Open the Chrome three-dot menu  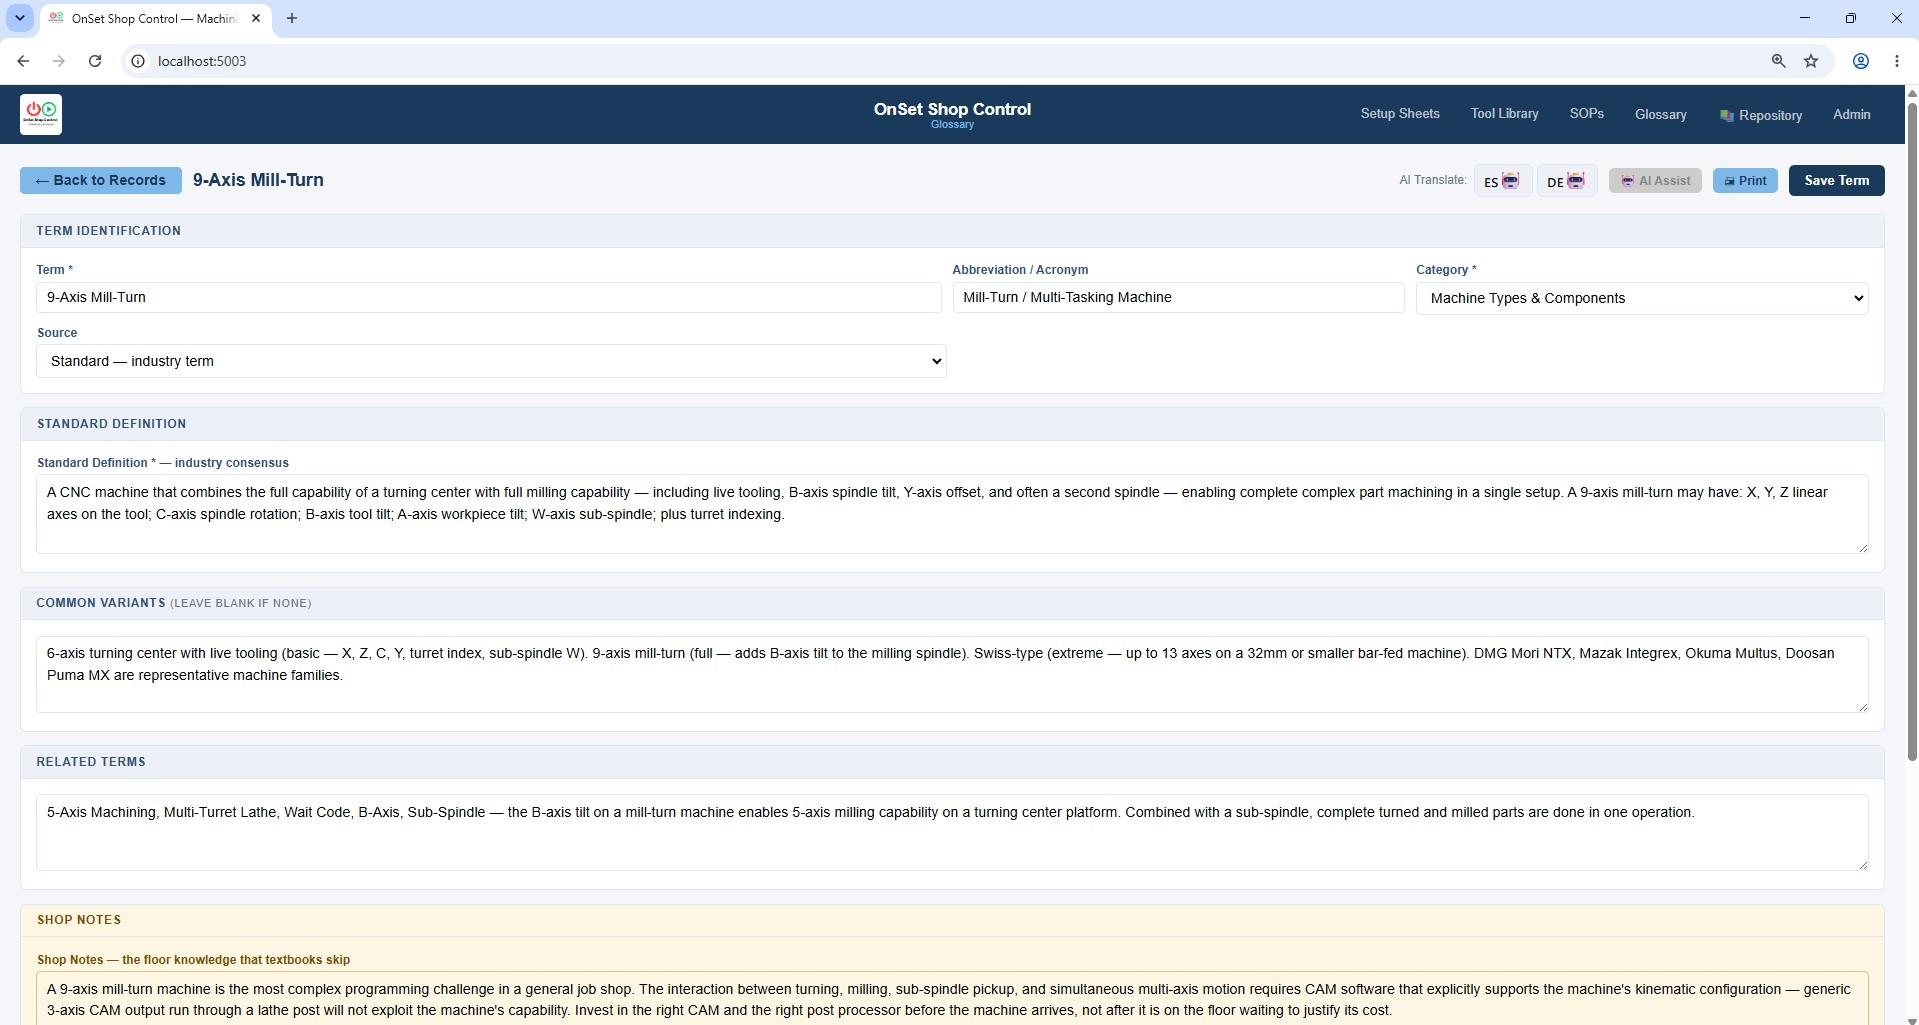pyautogui.click(x=1897, y=61)
